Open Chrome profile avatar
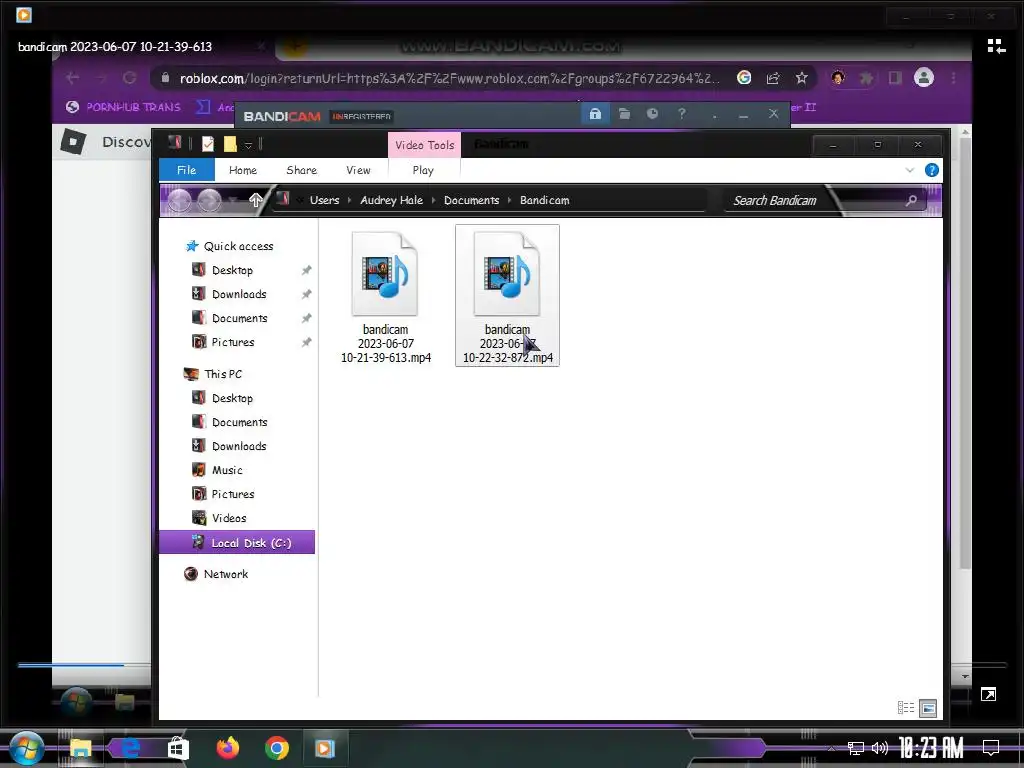This screenshot has width=1024, height=768. (x=923, y=78)
